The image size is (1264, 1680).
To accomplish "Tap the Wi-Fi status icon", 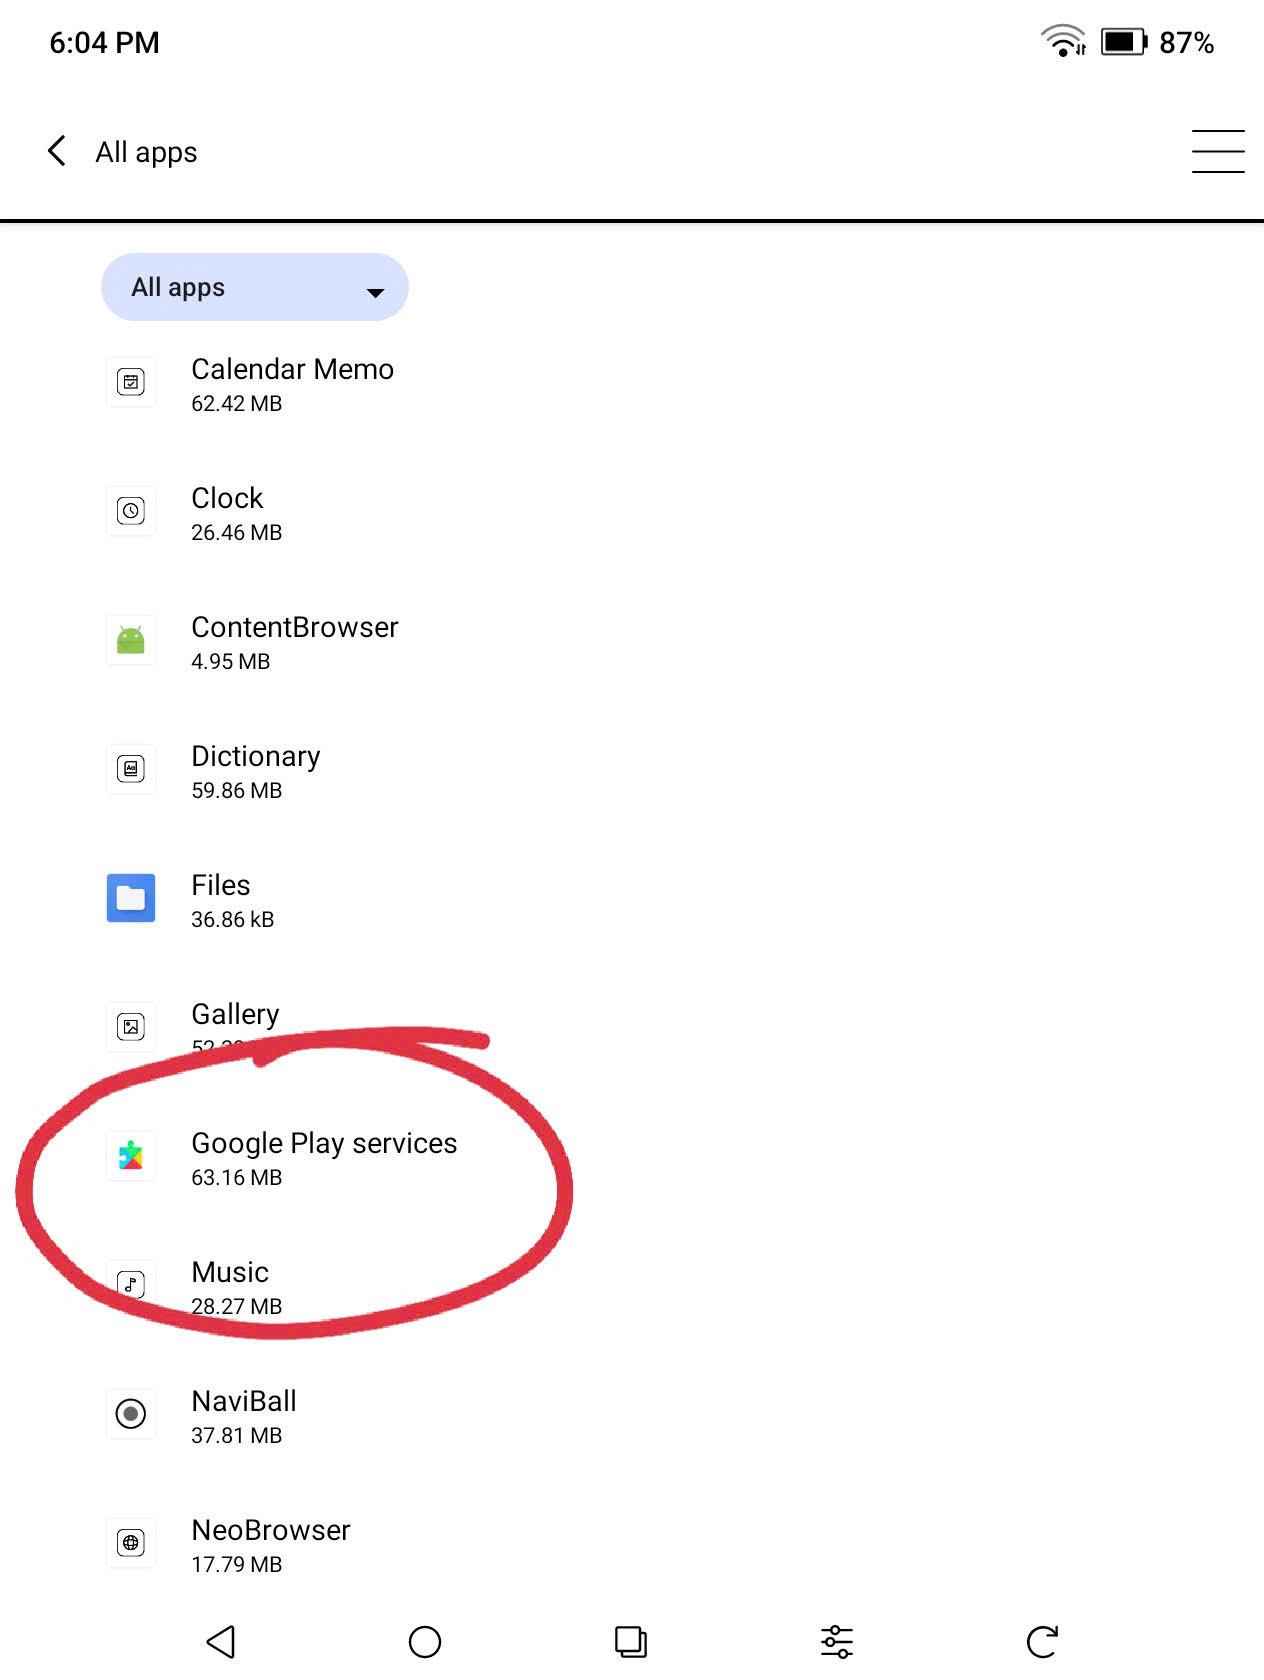I will point(1063,41).
